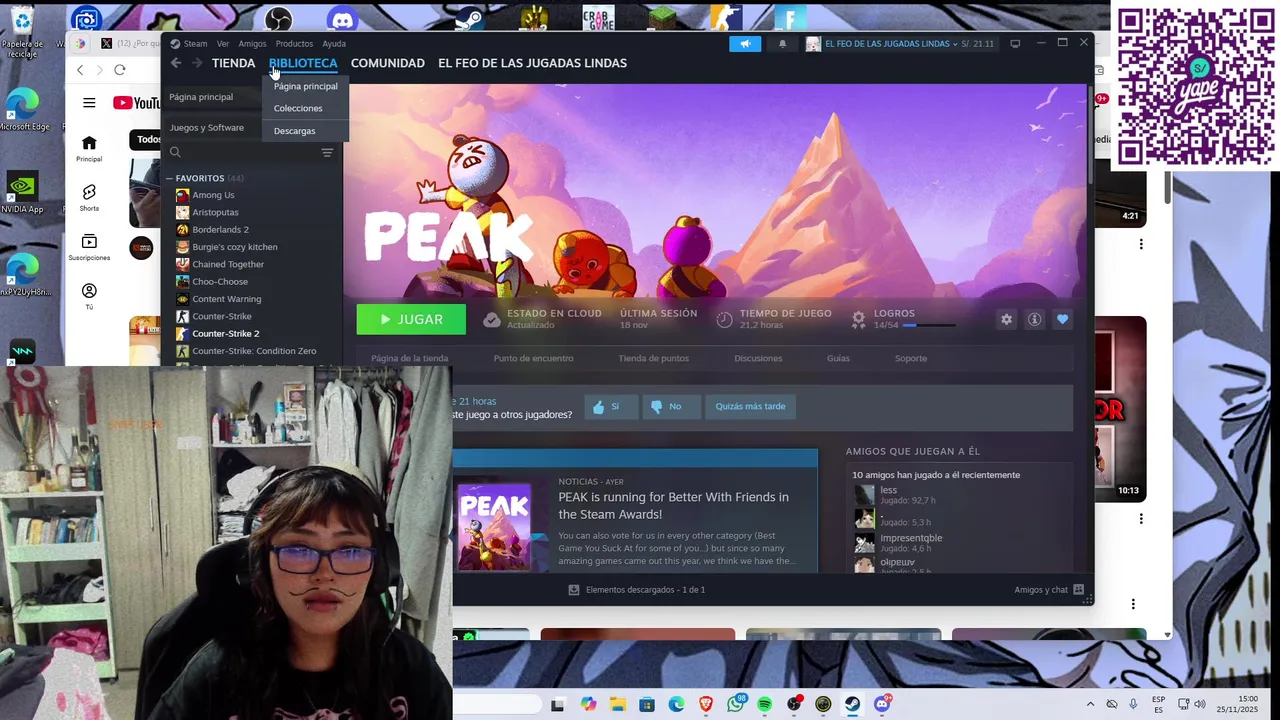The height and width of the screenshot is (720, 1280).
Task: Reload the browser page
Action: tap(119, 70)
